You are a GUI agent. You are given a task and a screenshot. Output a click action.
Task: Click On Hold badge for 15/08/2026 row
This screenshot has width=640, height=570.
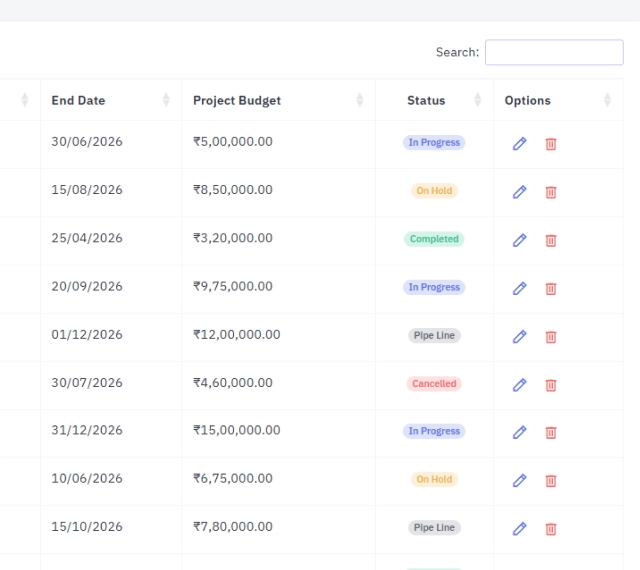434,191
